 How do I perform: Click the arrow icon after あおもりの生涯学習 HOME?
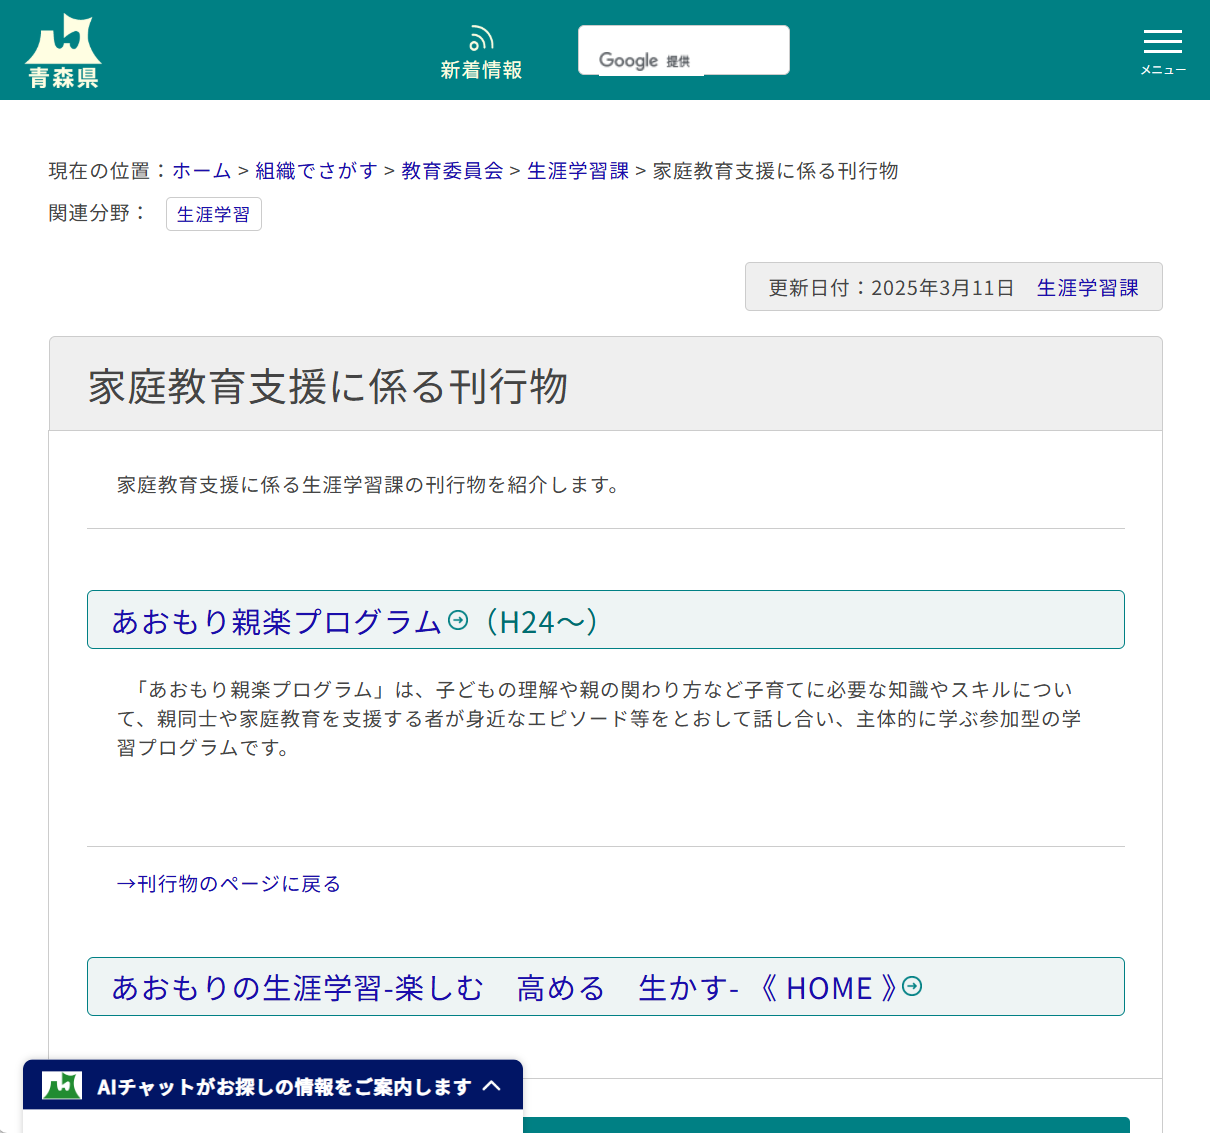(x=911, y=986)
